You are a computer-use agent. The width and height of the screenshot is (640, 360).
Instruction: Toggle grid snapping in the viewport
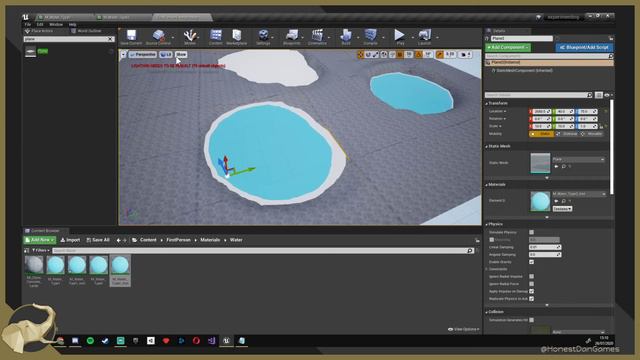pyautogui.click(x=400, y=54)
